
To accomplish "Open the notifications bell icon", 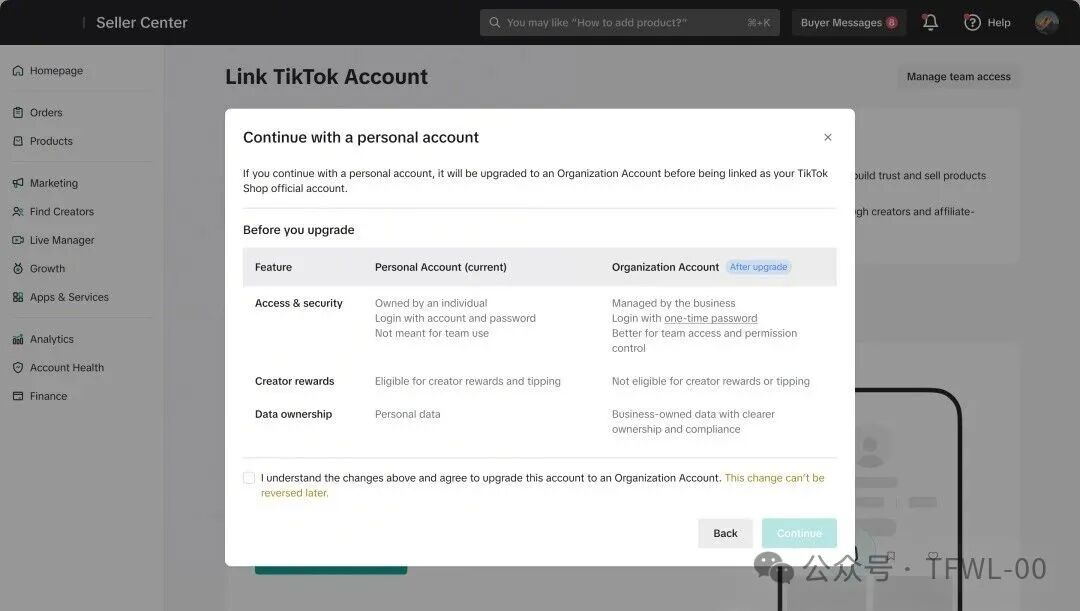I will (930, 22).
